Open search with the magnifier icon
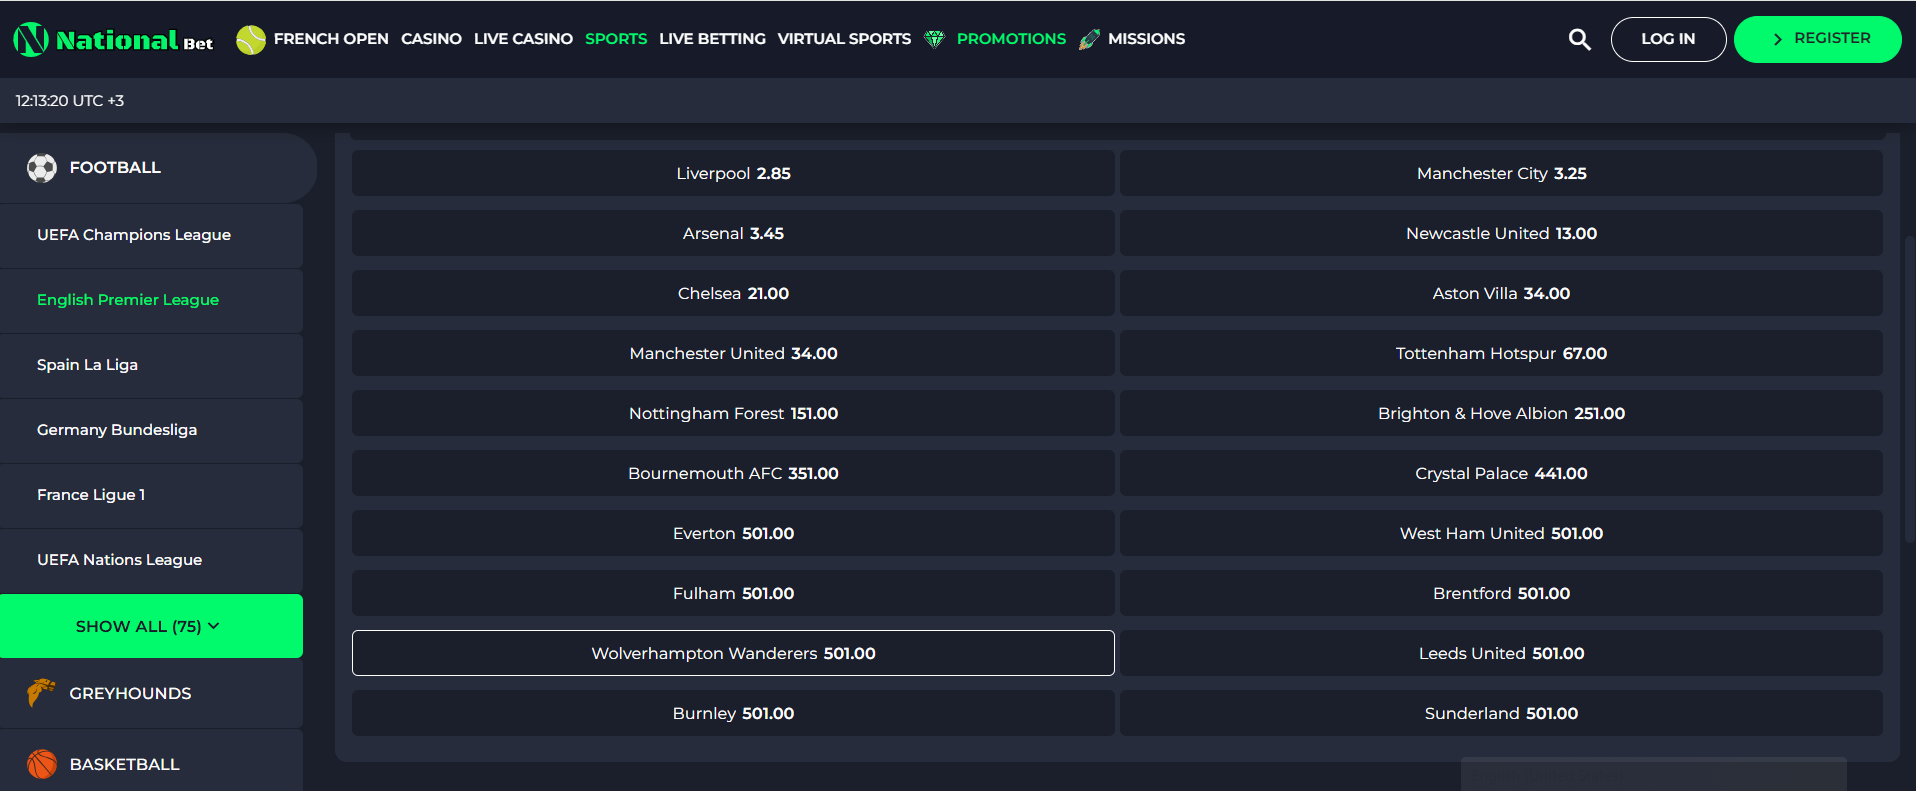 click(x=1580, y=39)
